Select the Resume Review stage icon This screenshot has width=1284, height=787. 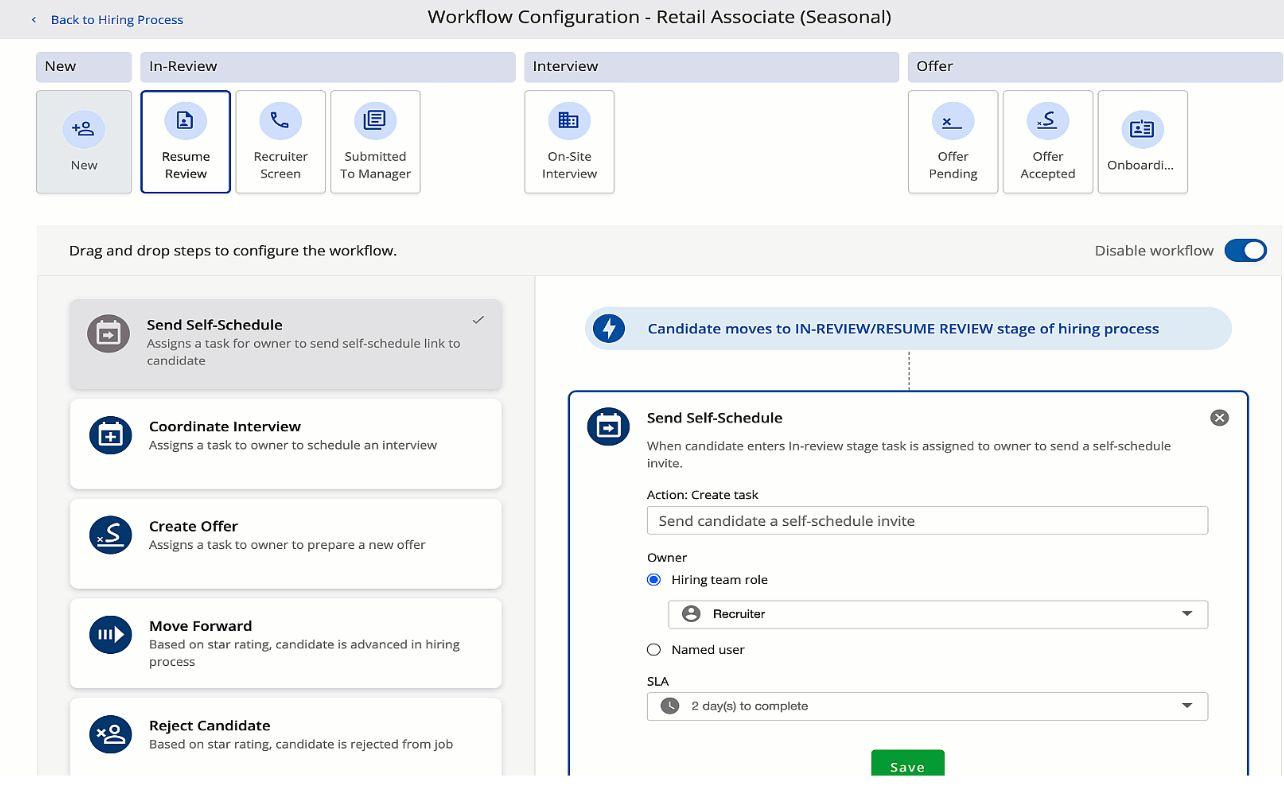tap(185, 121)
